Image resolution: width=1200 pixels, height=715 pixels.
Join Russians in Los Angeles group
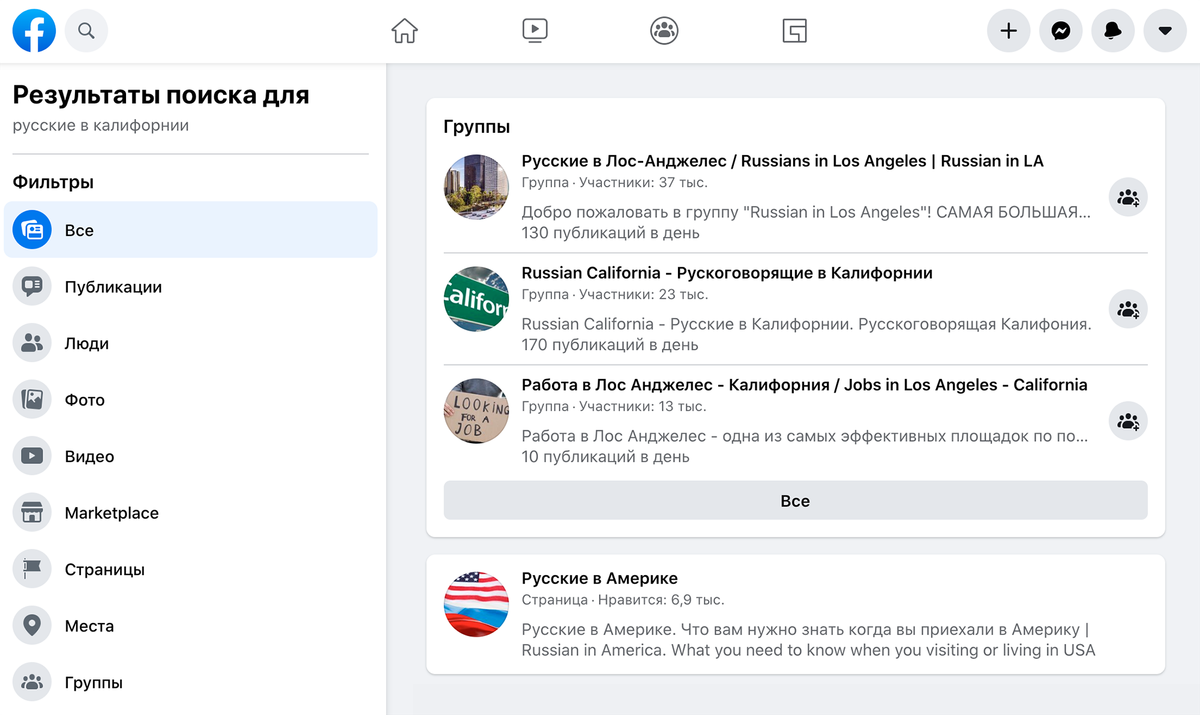coord(1128,197)
